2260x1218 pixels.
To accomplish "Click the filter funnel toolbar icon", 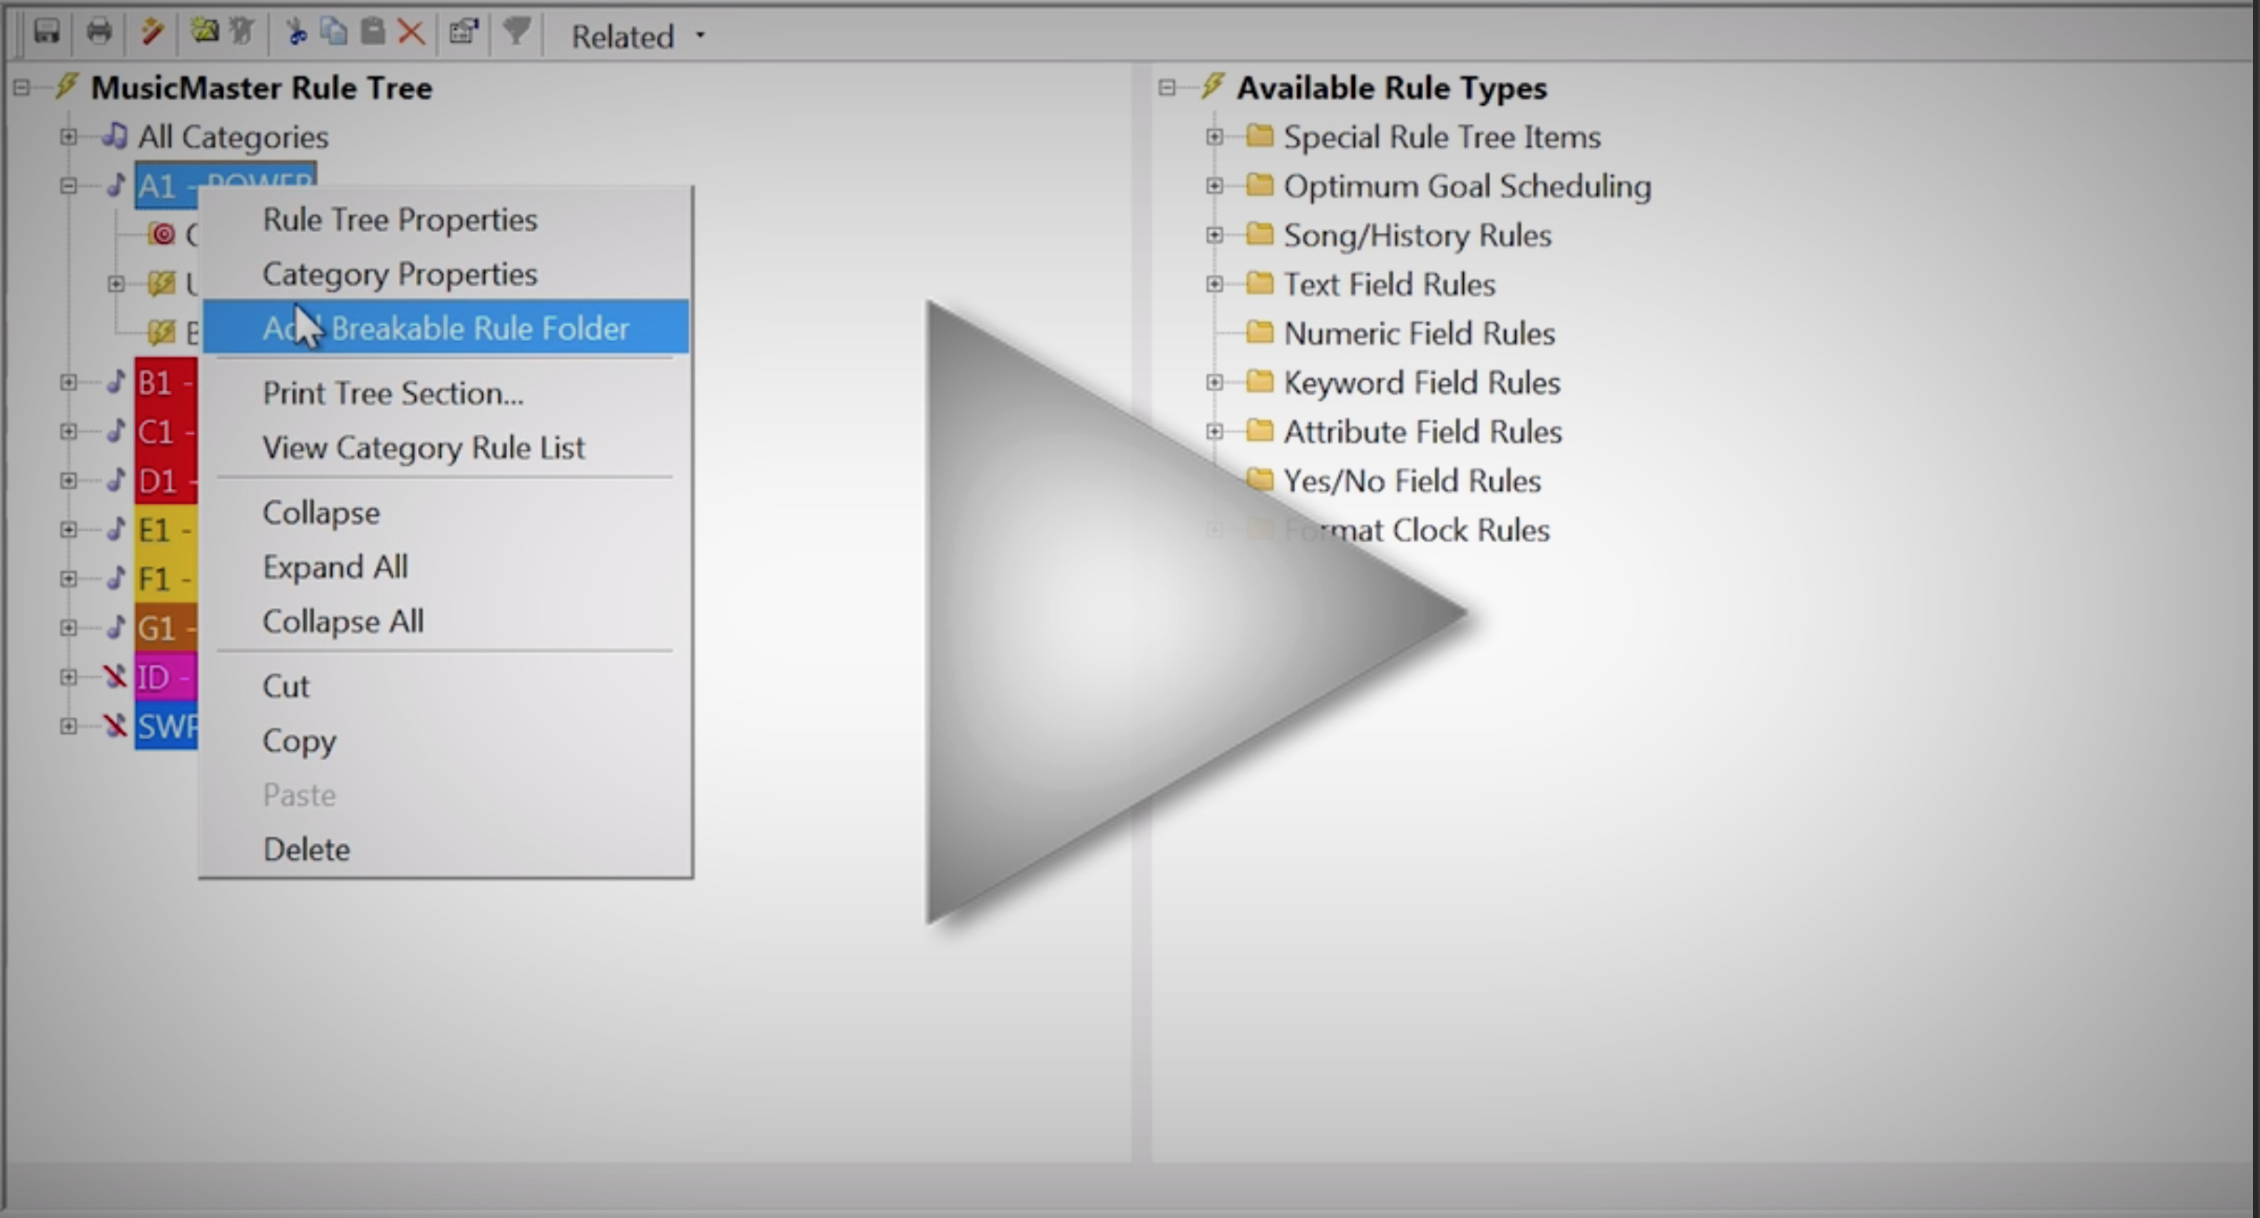I will point(516,32).
